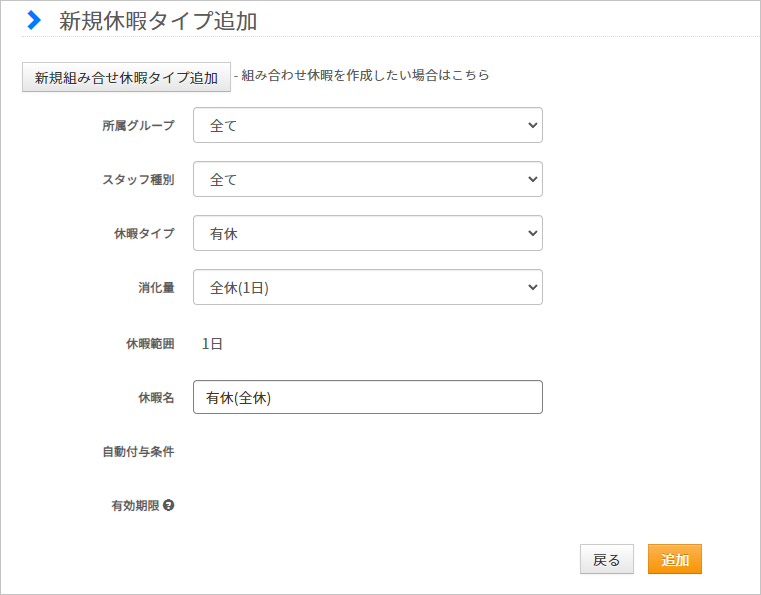Click the help icon next to 有効期限
Viewport: 761px width, 595px height.
coord(168,505)
